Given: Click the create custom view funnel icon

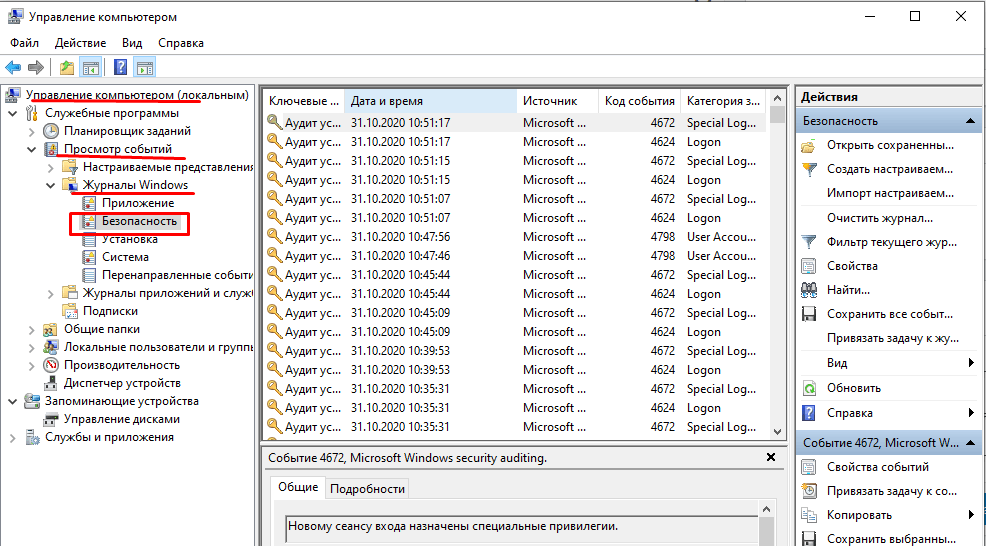Looking at the screenshot, I should [809, 169].
